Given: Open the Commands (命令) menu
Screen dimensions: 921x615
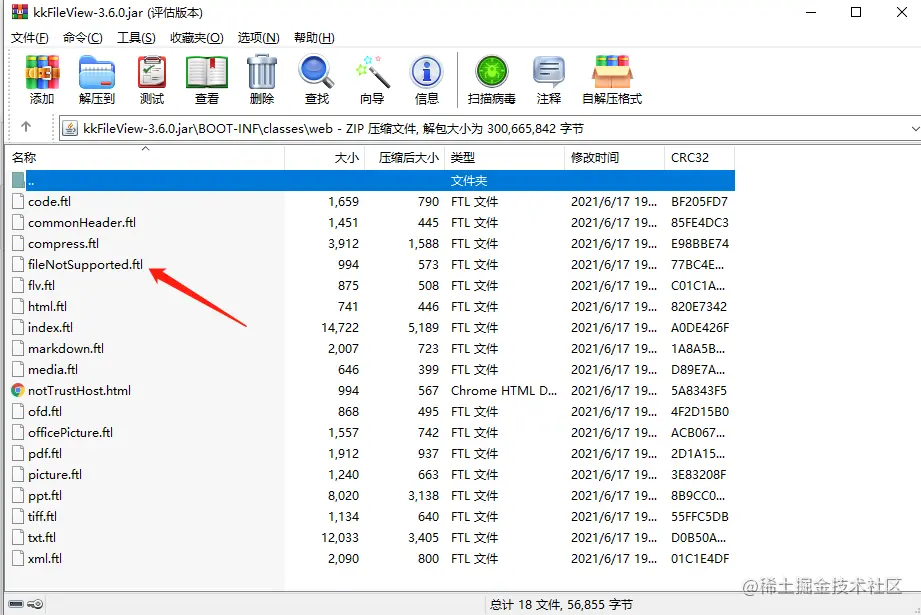Looking at the screenshot, I should 83,38.
